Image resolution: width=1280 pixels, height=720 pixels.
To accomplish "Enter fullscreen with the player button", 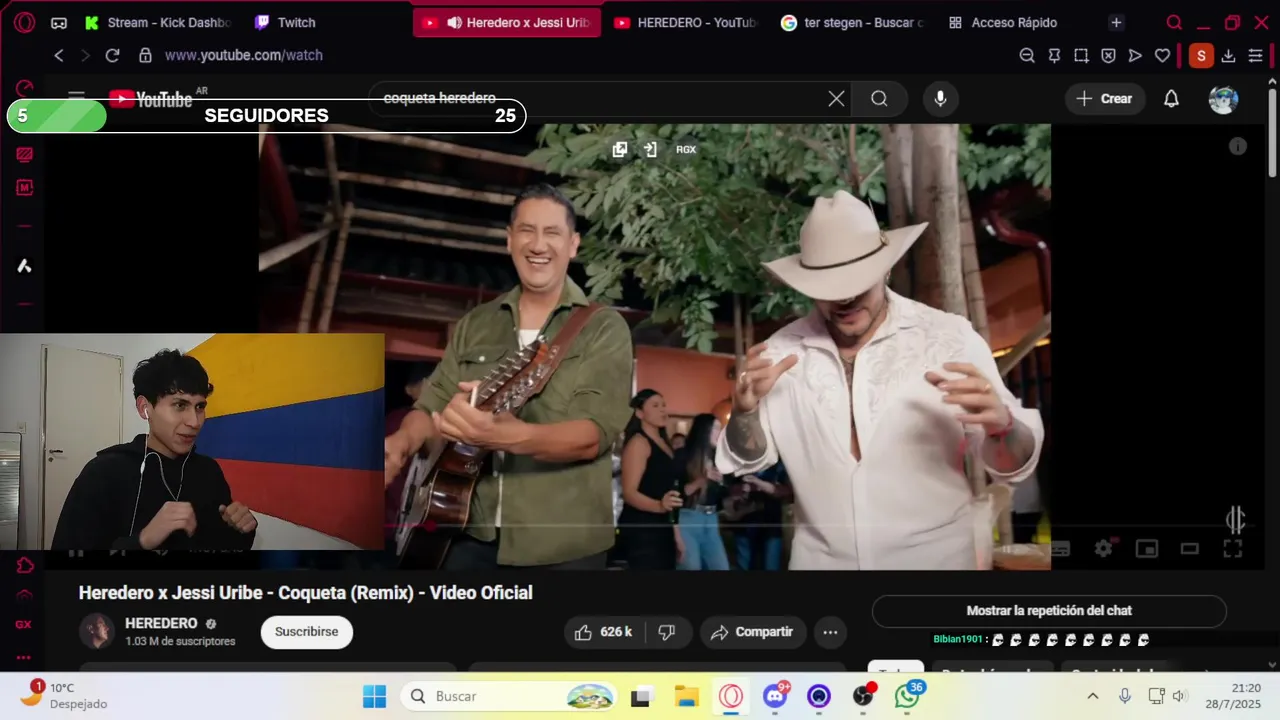I will click(x=1233, y=548).
